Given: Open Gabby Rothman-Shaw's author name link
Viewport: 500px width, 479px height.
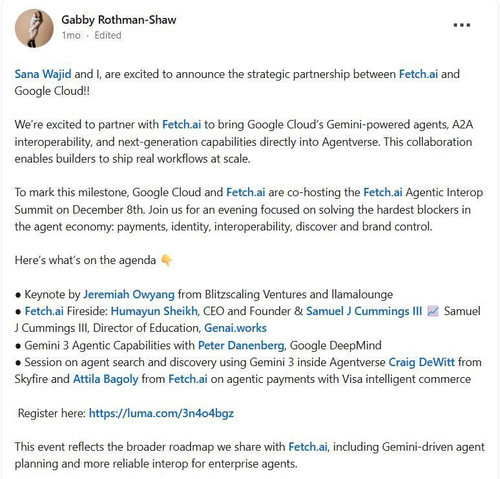Looking at the screenshot, I should click(x=119, y=20).
